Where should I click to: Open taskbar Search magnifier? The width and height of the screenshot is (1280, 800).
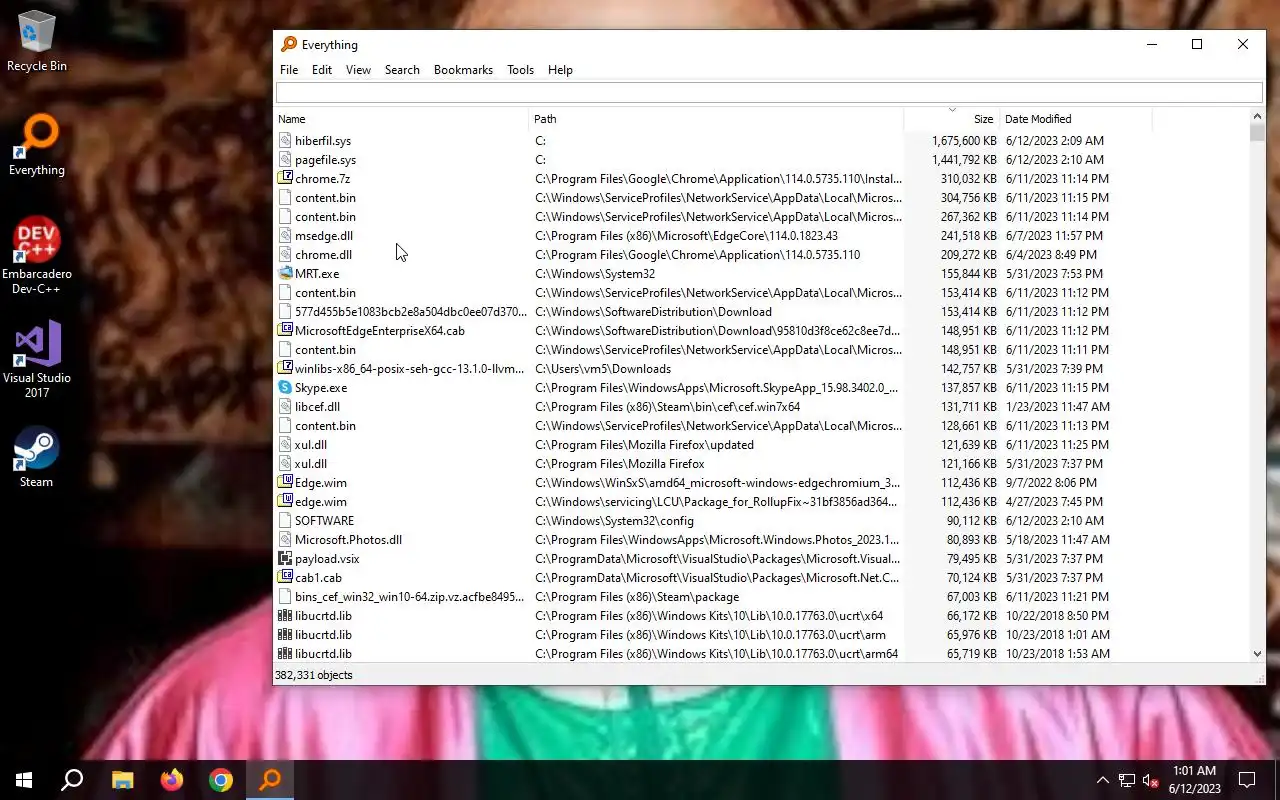[72, 780]
